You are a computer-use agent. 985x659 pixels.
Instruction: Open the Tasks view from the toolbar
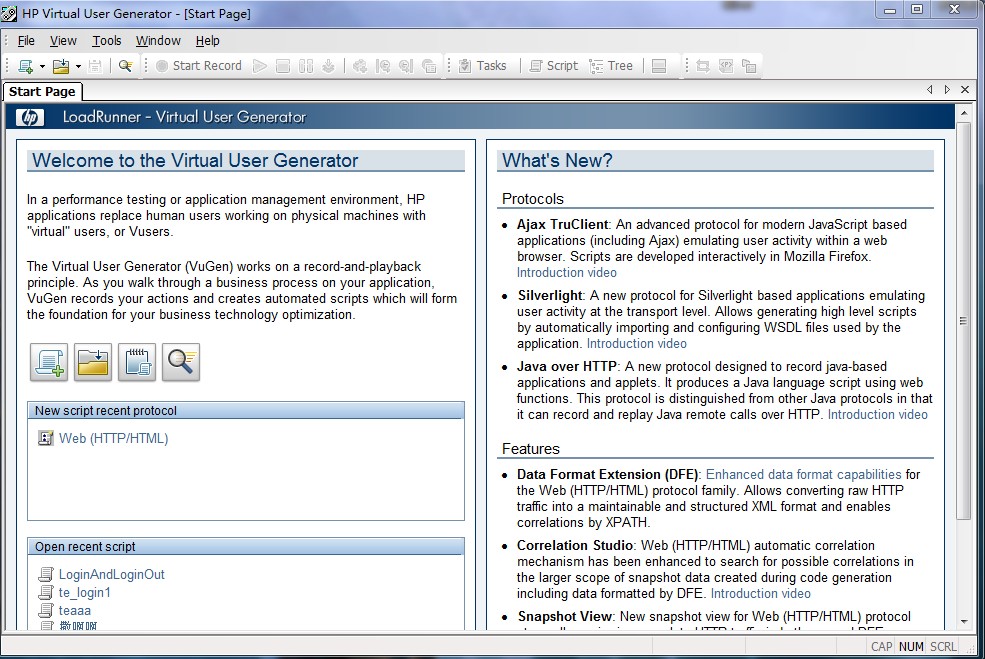482,66
